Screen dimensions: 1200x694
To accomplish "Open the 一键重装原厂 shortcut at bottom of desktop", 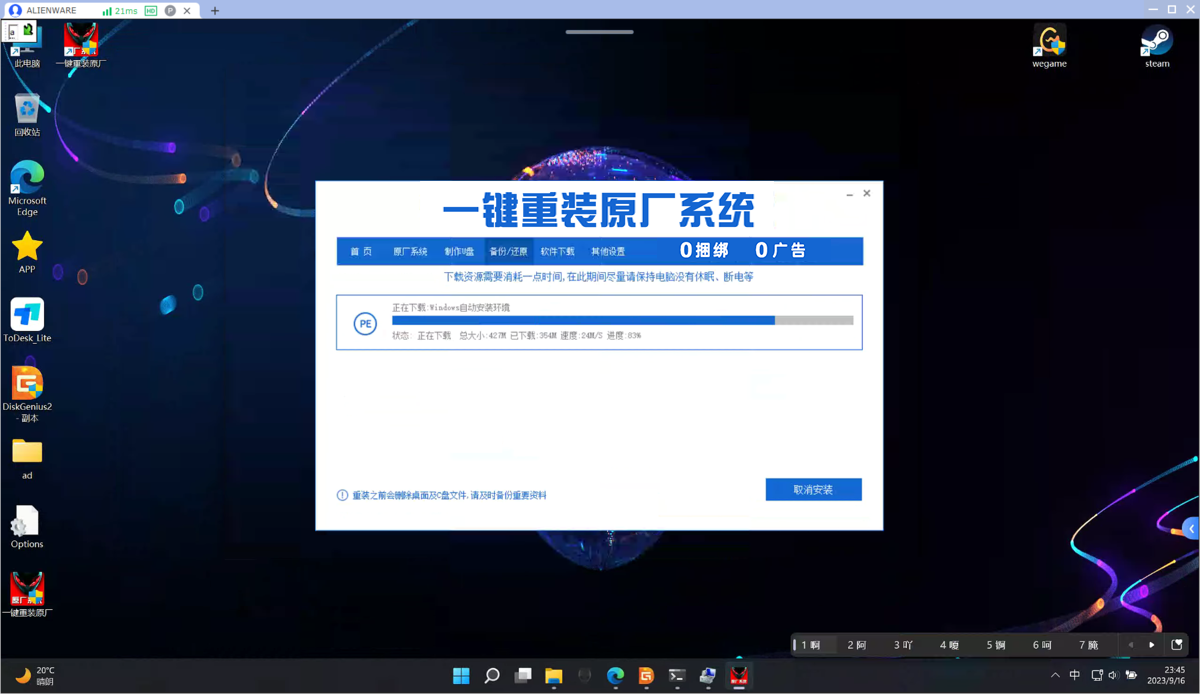I will pyautogui.click(x=27, y=595).
